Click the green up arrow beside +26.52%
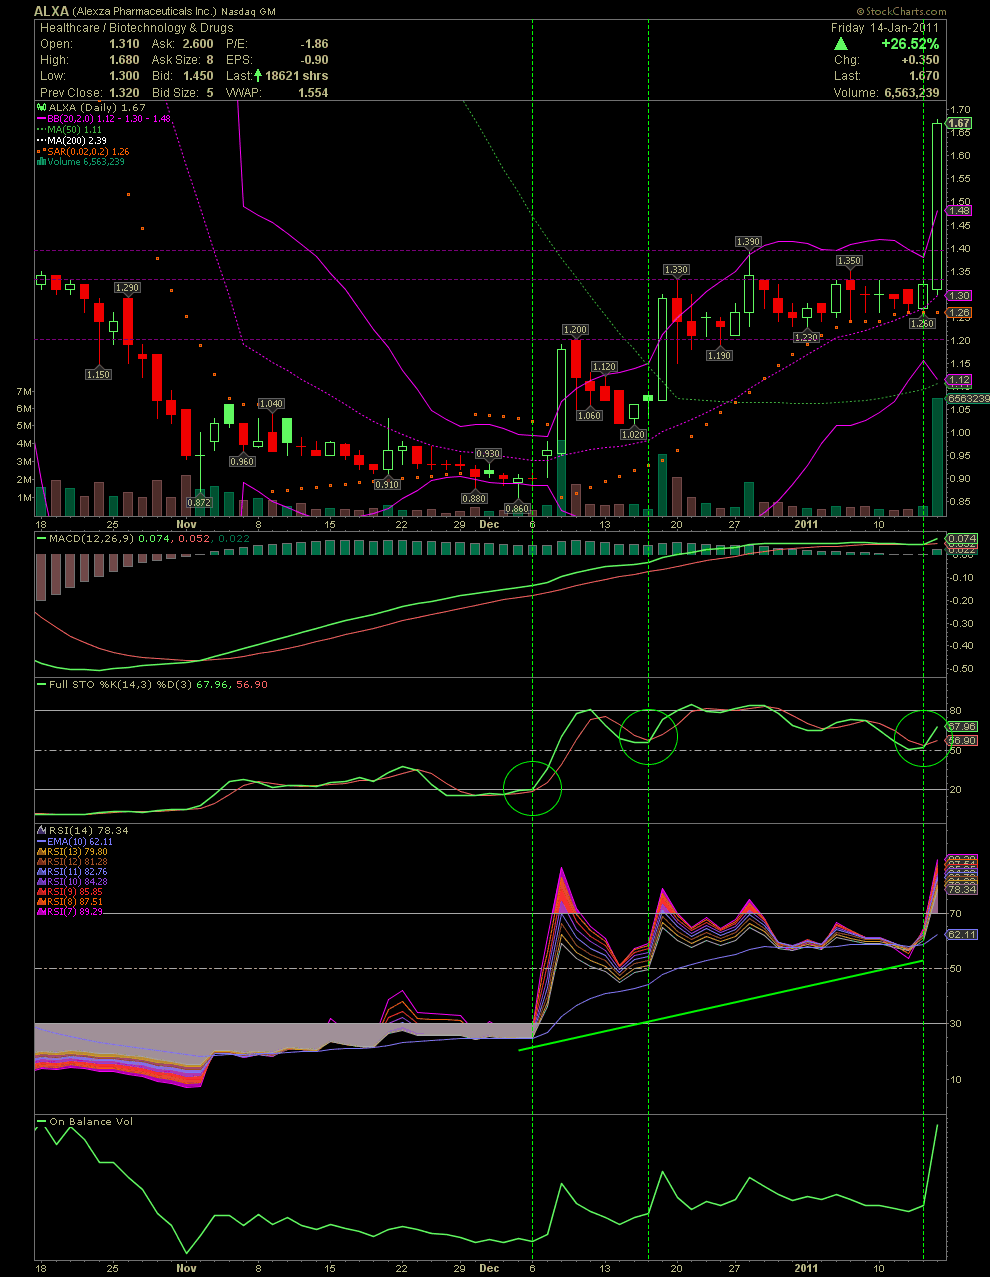Viewport: 990px width, 1277px height. pyautogui.click(x=841, y=44)
